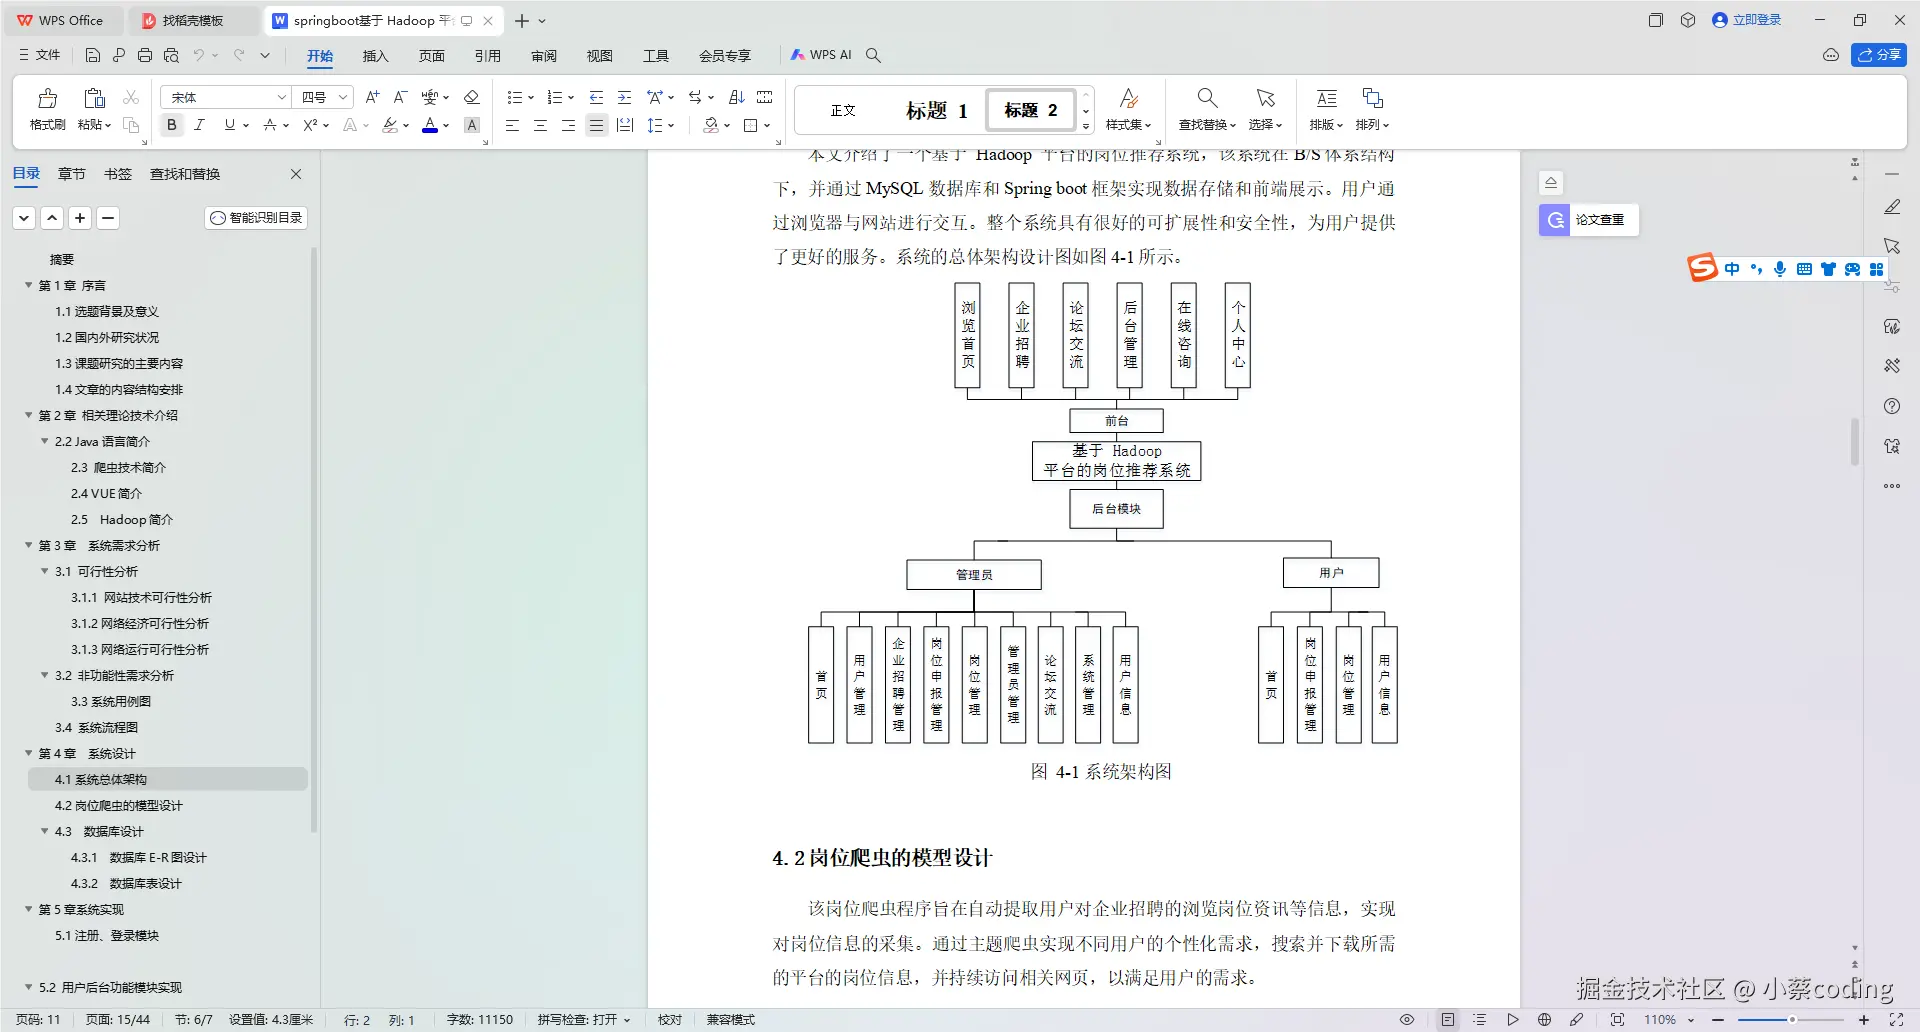Open WPS AI assistant
Viewport: 1920px width, 1032px height.
(821, 55)
